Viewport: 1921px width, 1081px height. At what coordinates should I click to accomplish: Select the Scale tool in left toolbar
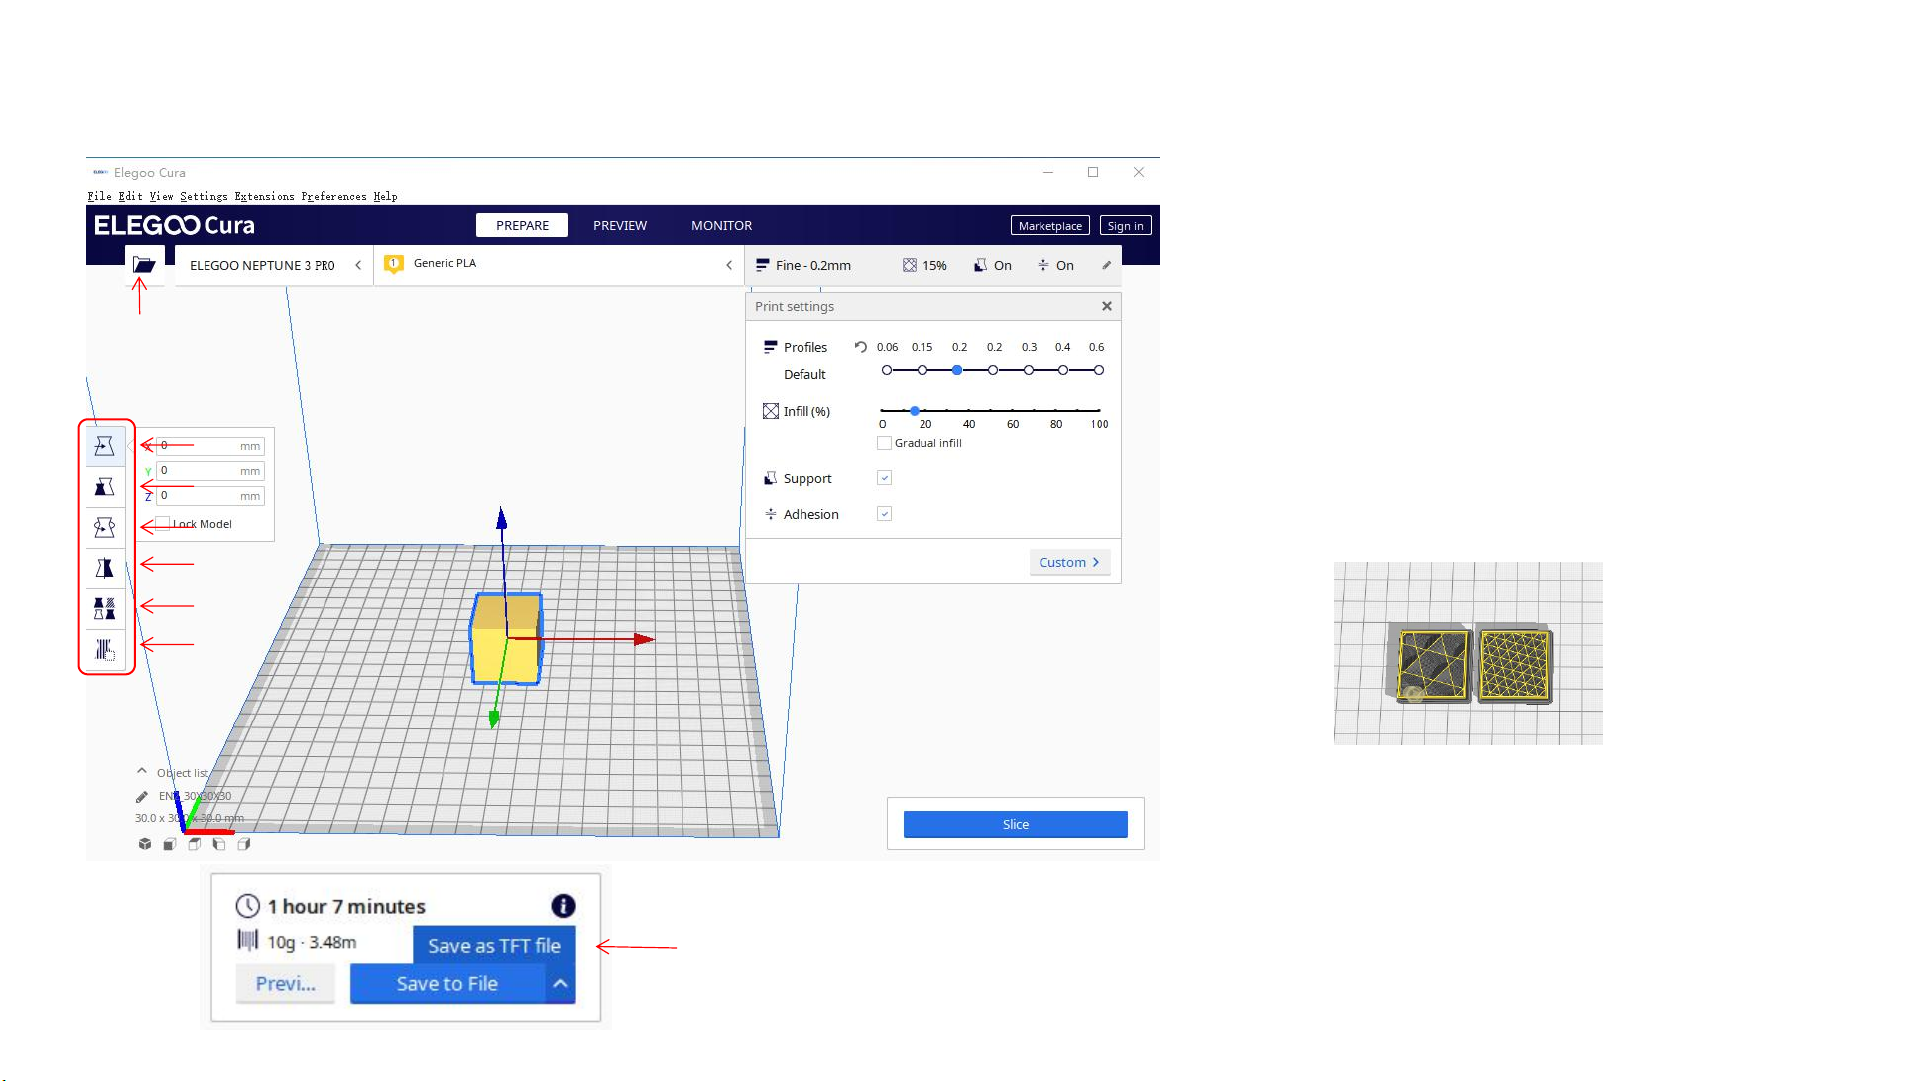click(x=104, y=487)
